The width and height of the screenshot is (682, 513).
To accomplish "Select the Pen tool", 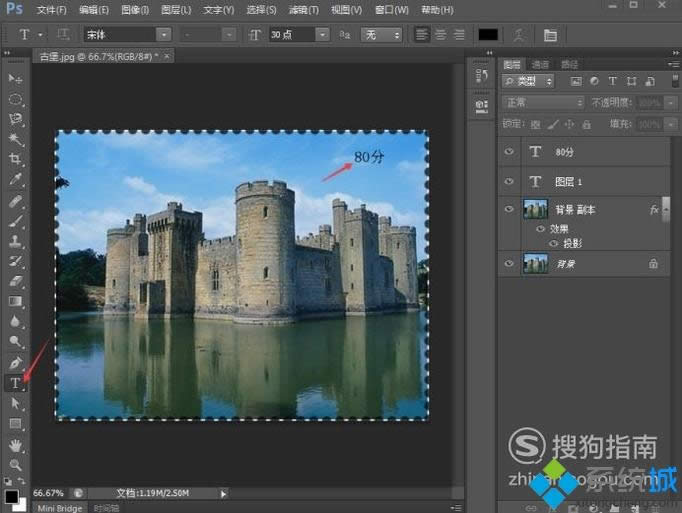I will click(x=15, y=362).
